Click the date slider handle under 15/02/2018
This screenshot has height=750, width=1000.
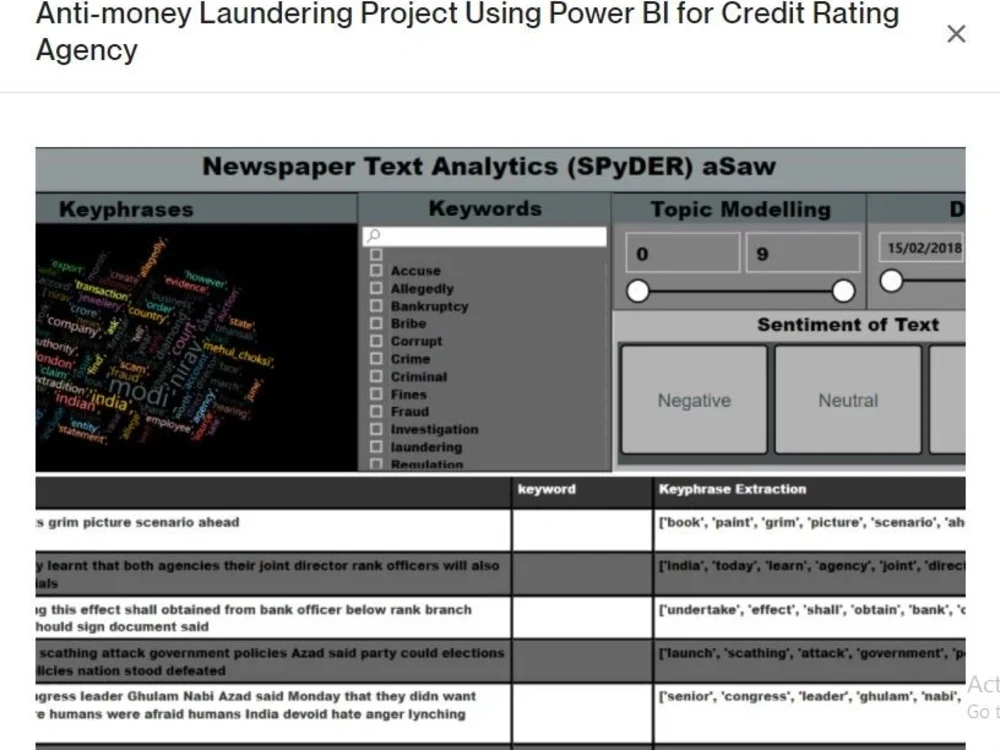pos(891,281)
